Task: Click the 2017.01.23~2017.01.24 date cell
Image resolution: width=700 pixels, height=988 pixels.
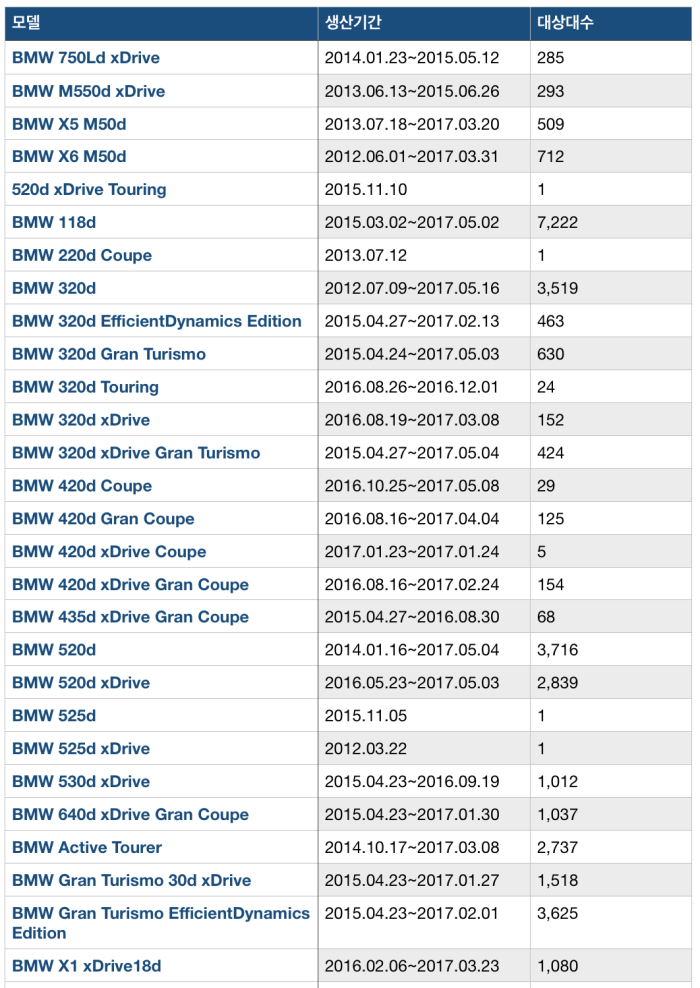Action: coord(411,552)
